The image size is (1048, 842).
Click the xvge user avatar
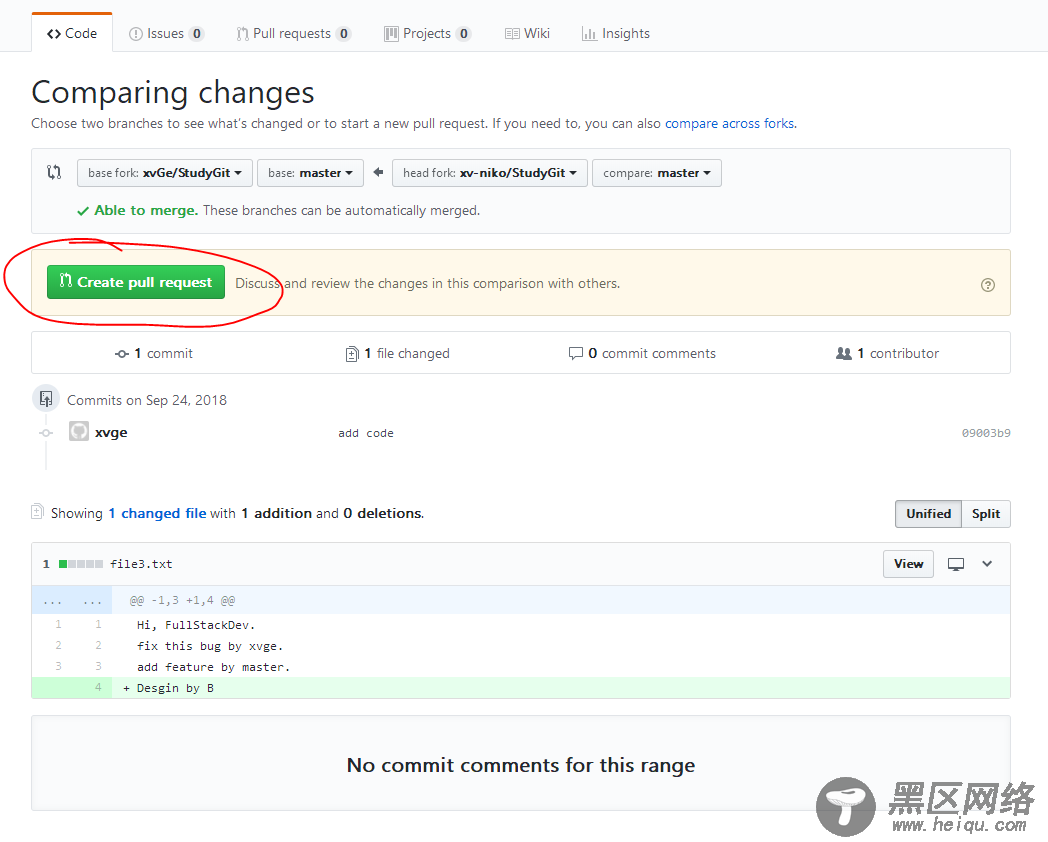(x=79, y=432)
